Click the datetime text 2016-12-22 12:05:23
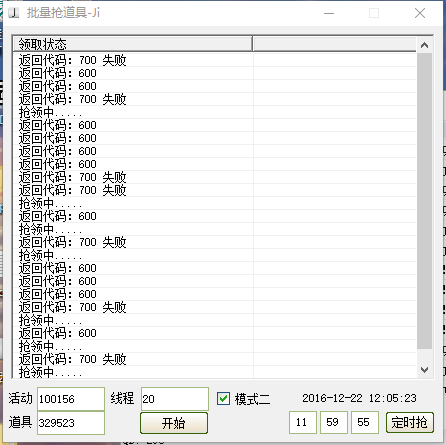The image size is (446, 445). click(359, 398)
